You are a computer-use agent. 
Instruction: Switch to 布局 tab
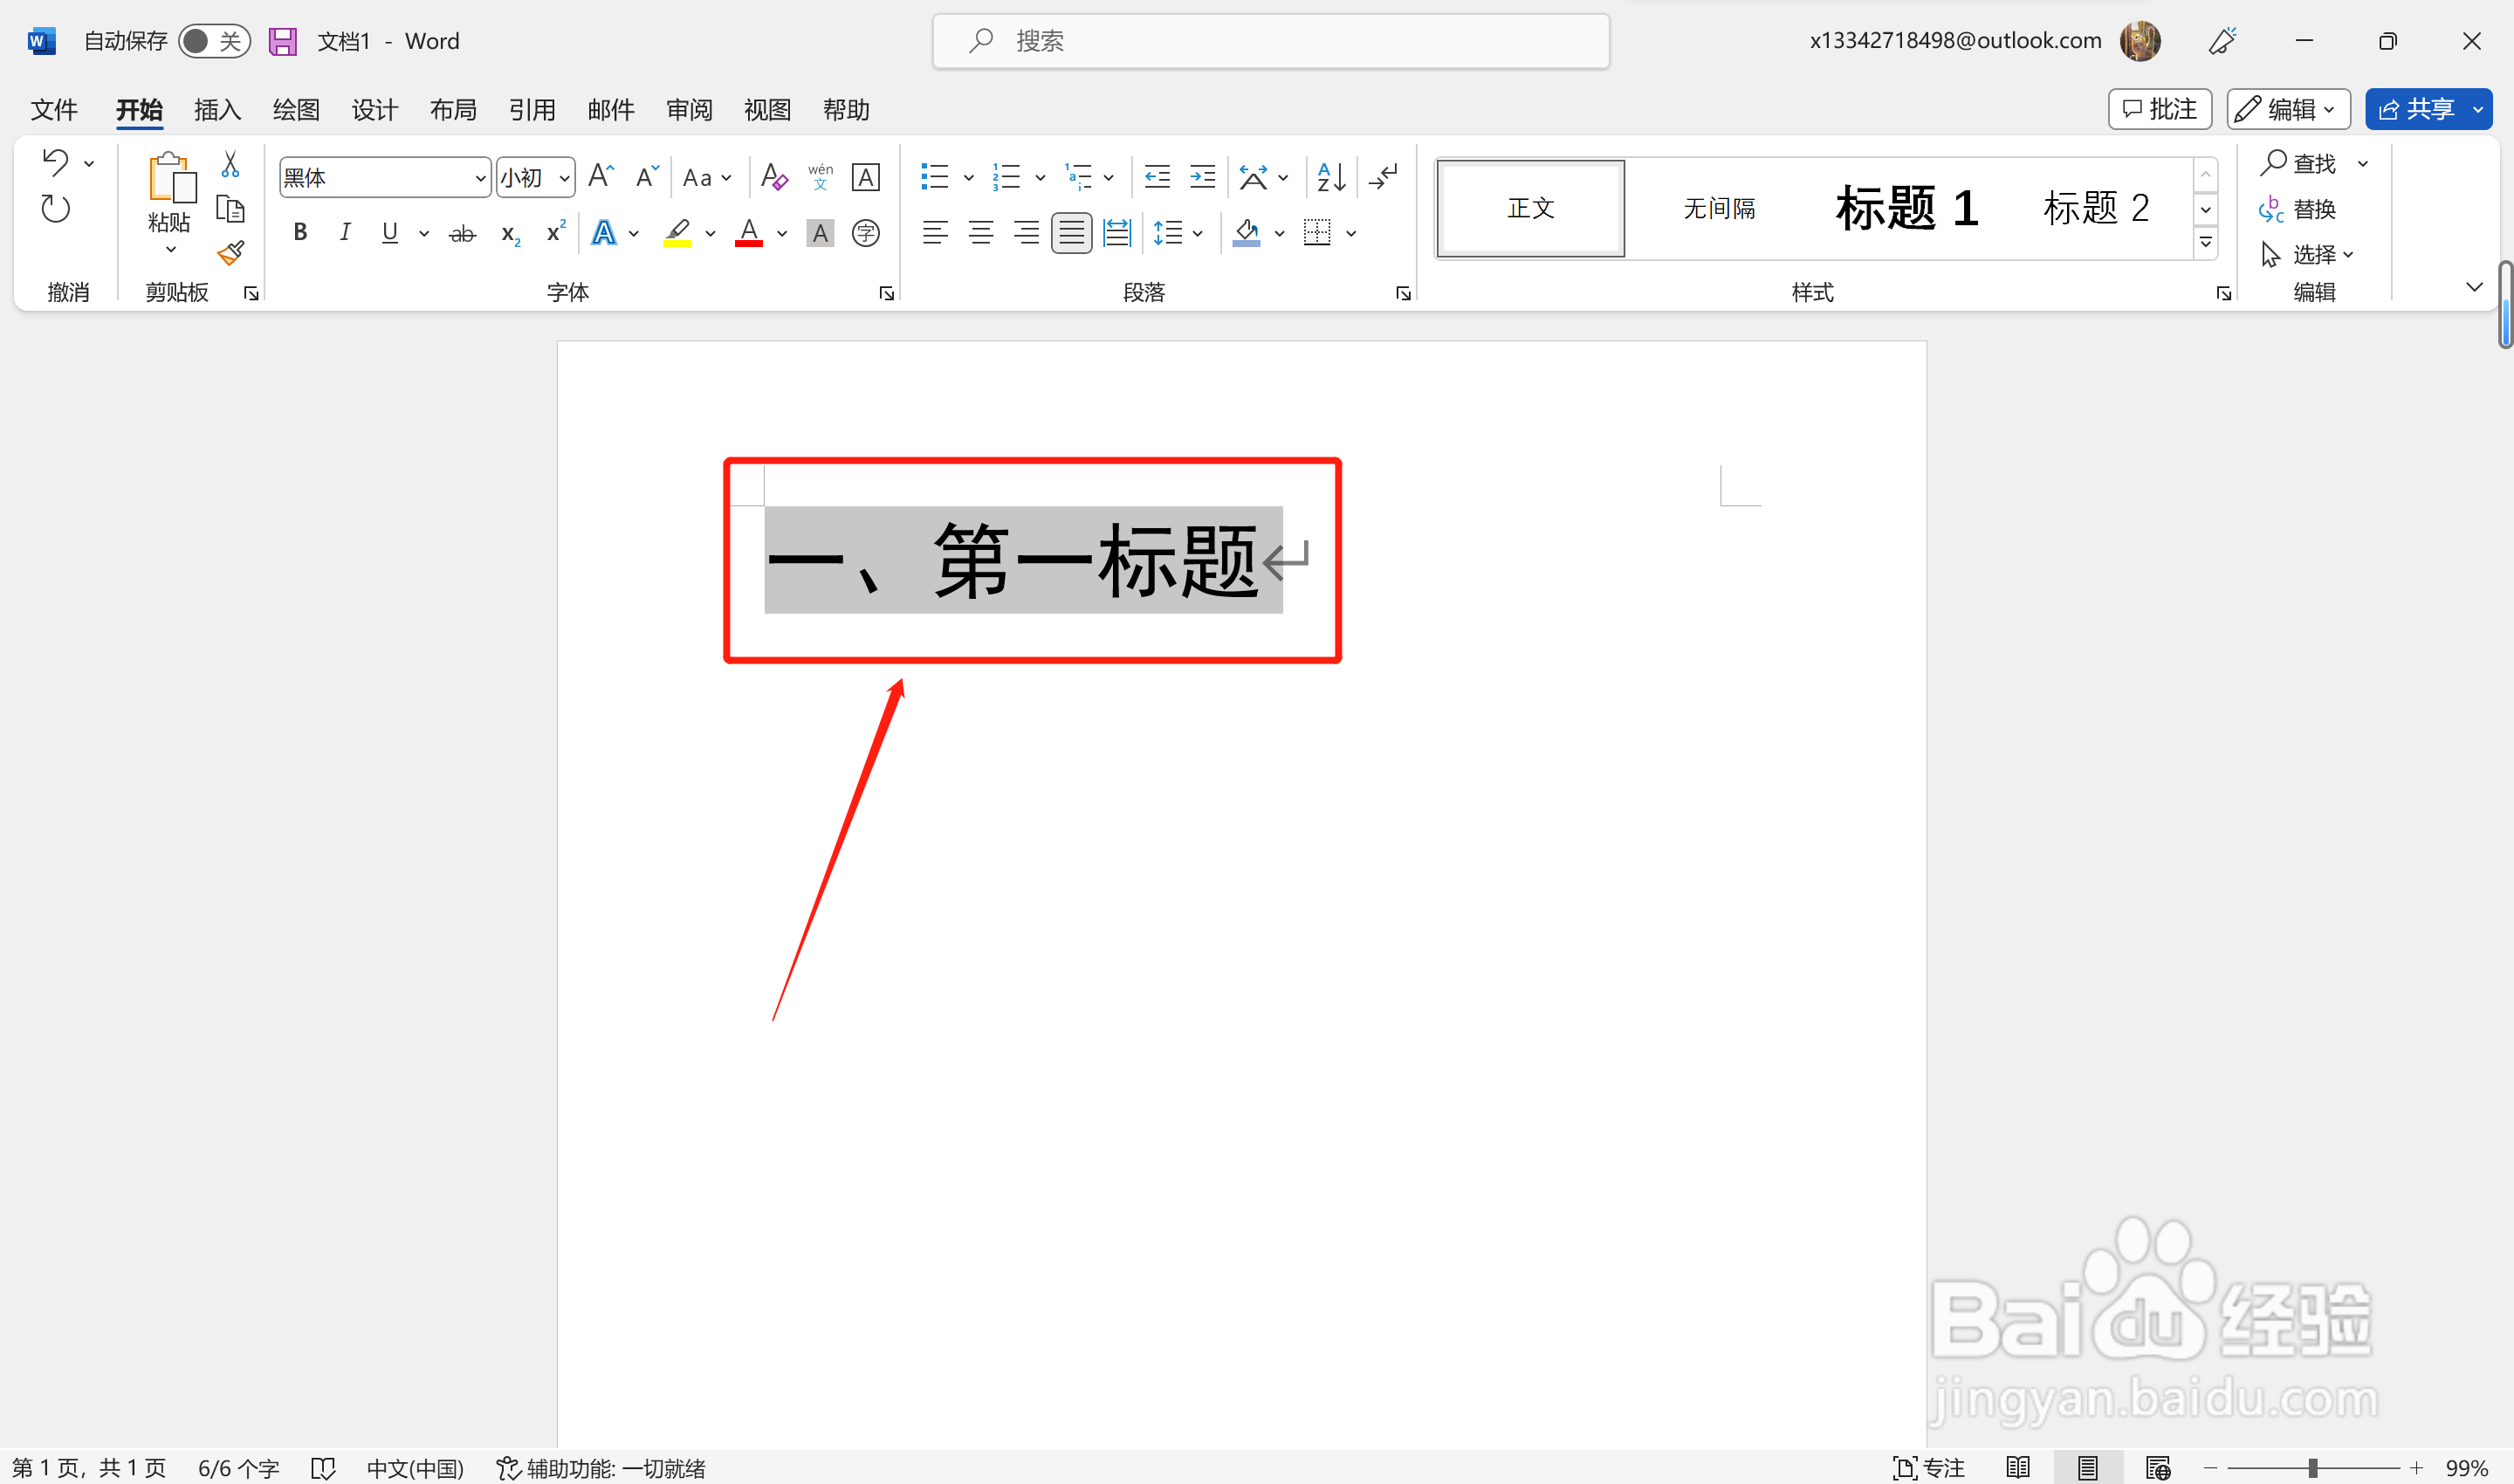coord(453,110)
